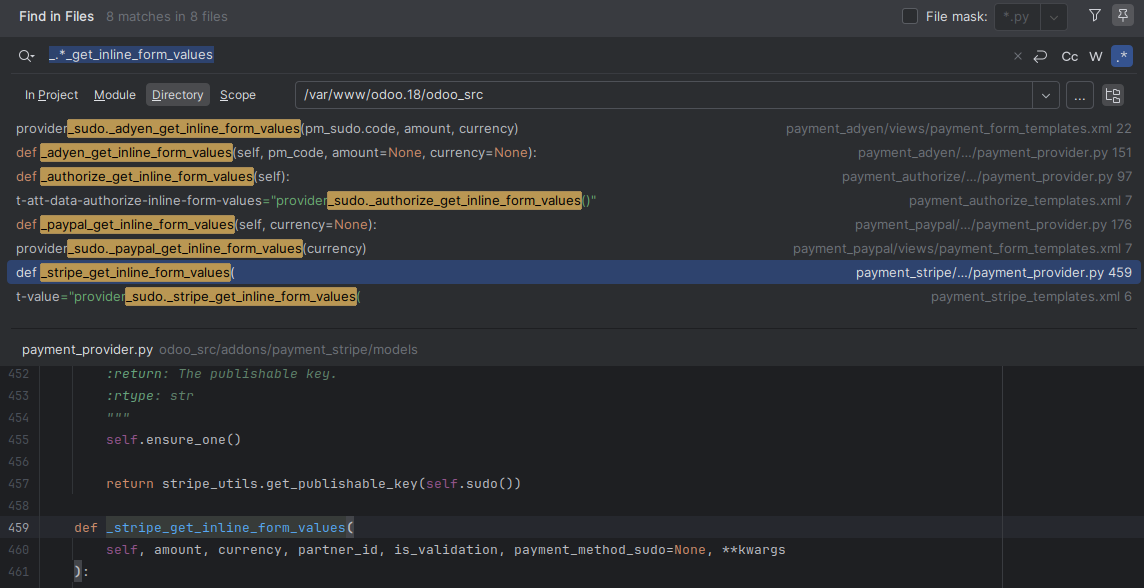The height and width of the screenshot is (588, 1144).
Task: Click the payment_provider.py preview file name
Action: [88, 349]
